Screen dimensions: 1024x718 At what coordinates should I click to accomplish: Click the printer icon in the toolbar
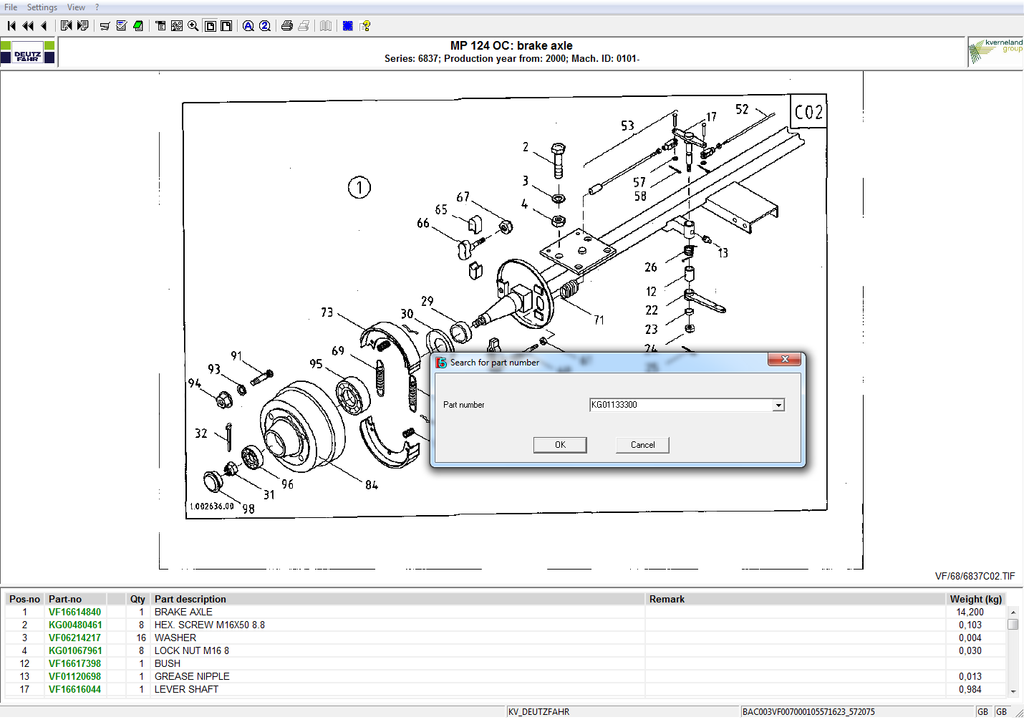[x=286, y=25]
